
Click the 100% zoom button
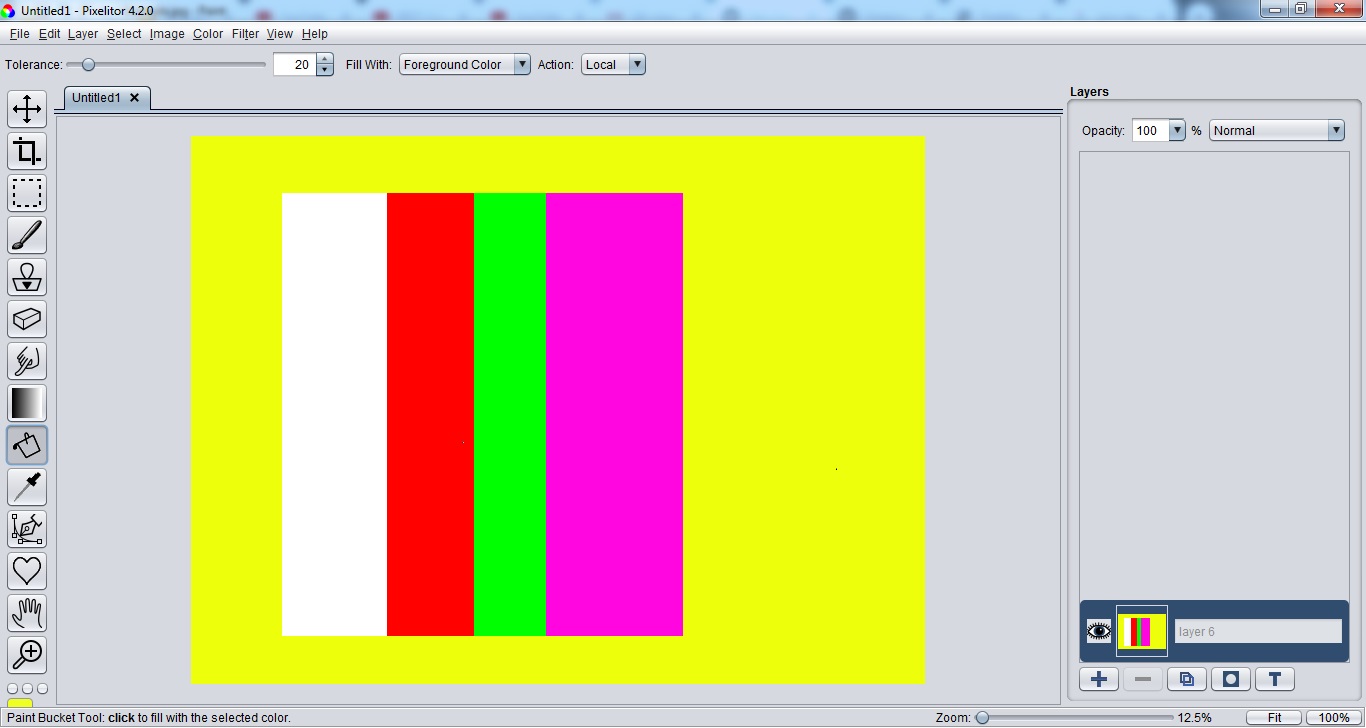coord(1334,717)
